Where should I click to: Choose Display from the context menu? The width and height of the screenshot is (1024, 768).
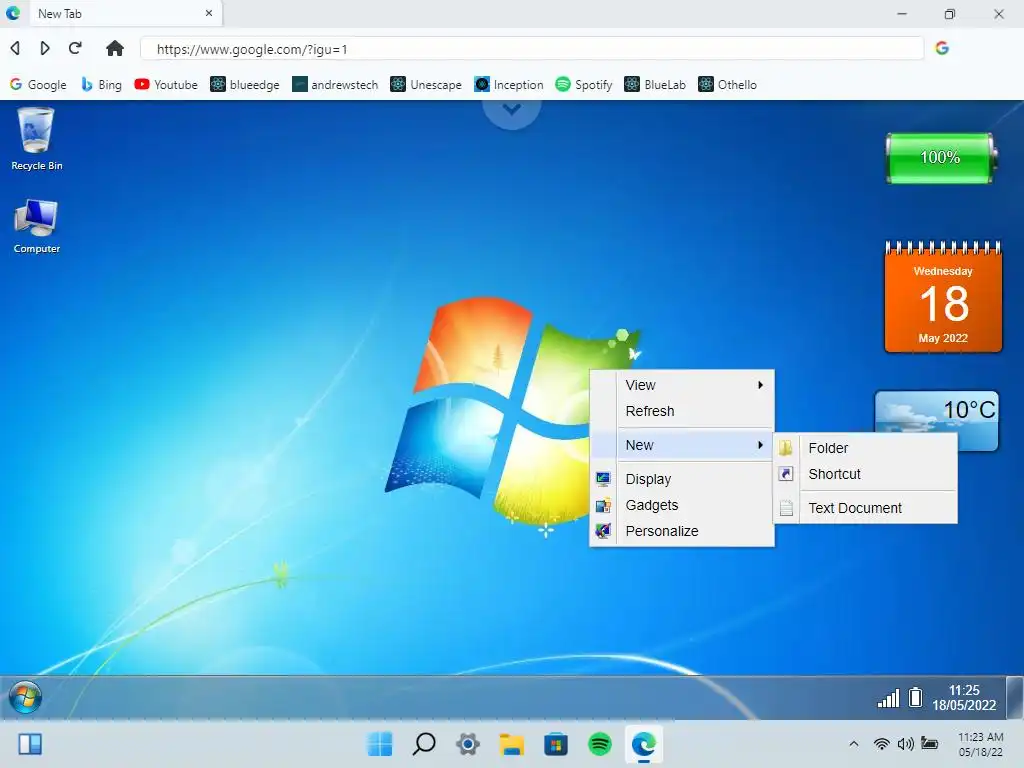pos(682,479)
